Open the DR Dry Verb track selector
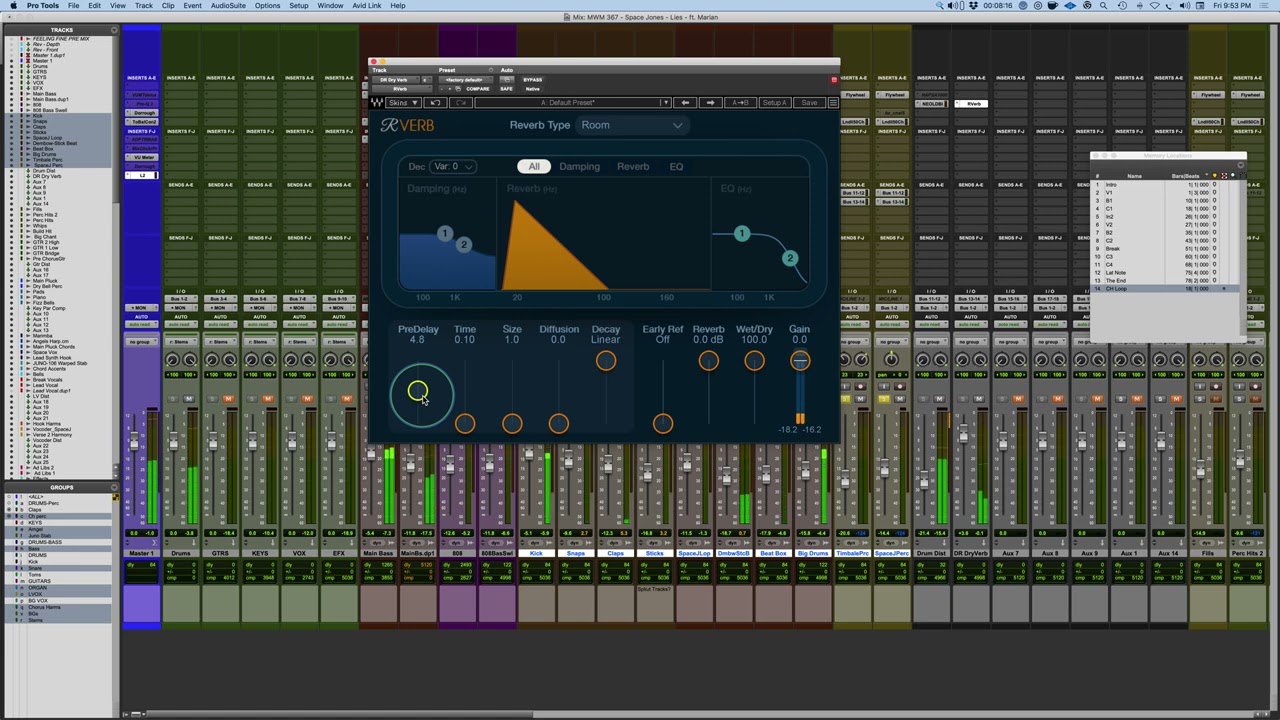The width and height of the screenshot is (1280, 720). [x=397, y=80]
